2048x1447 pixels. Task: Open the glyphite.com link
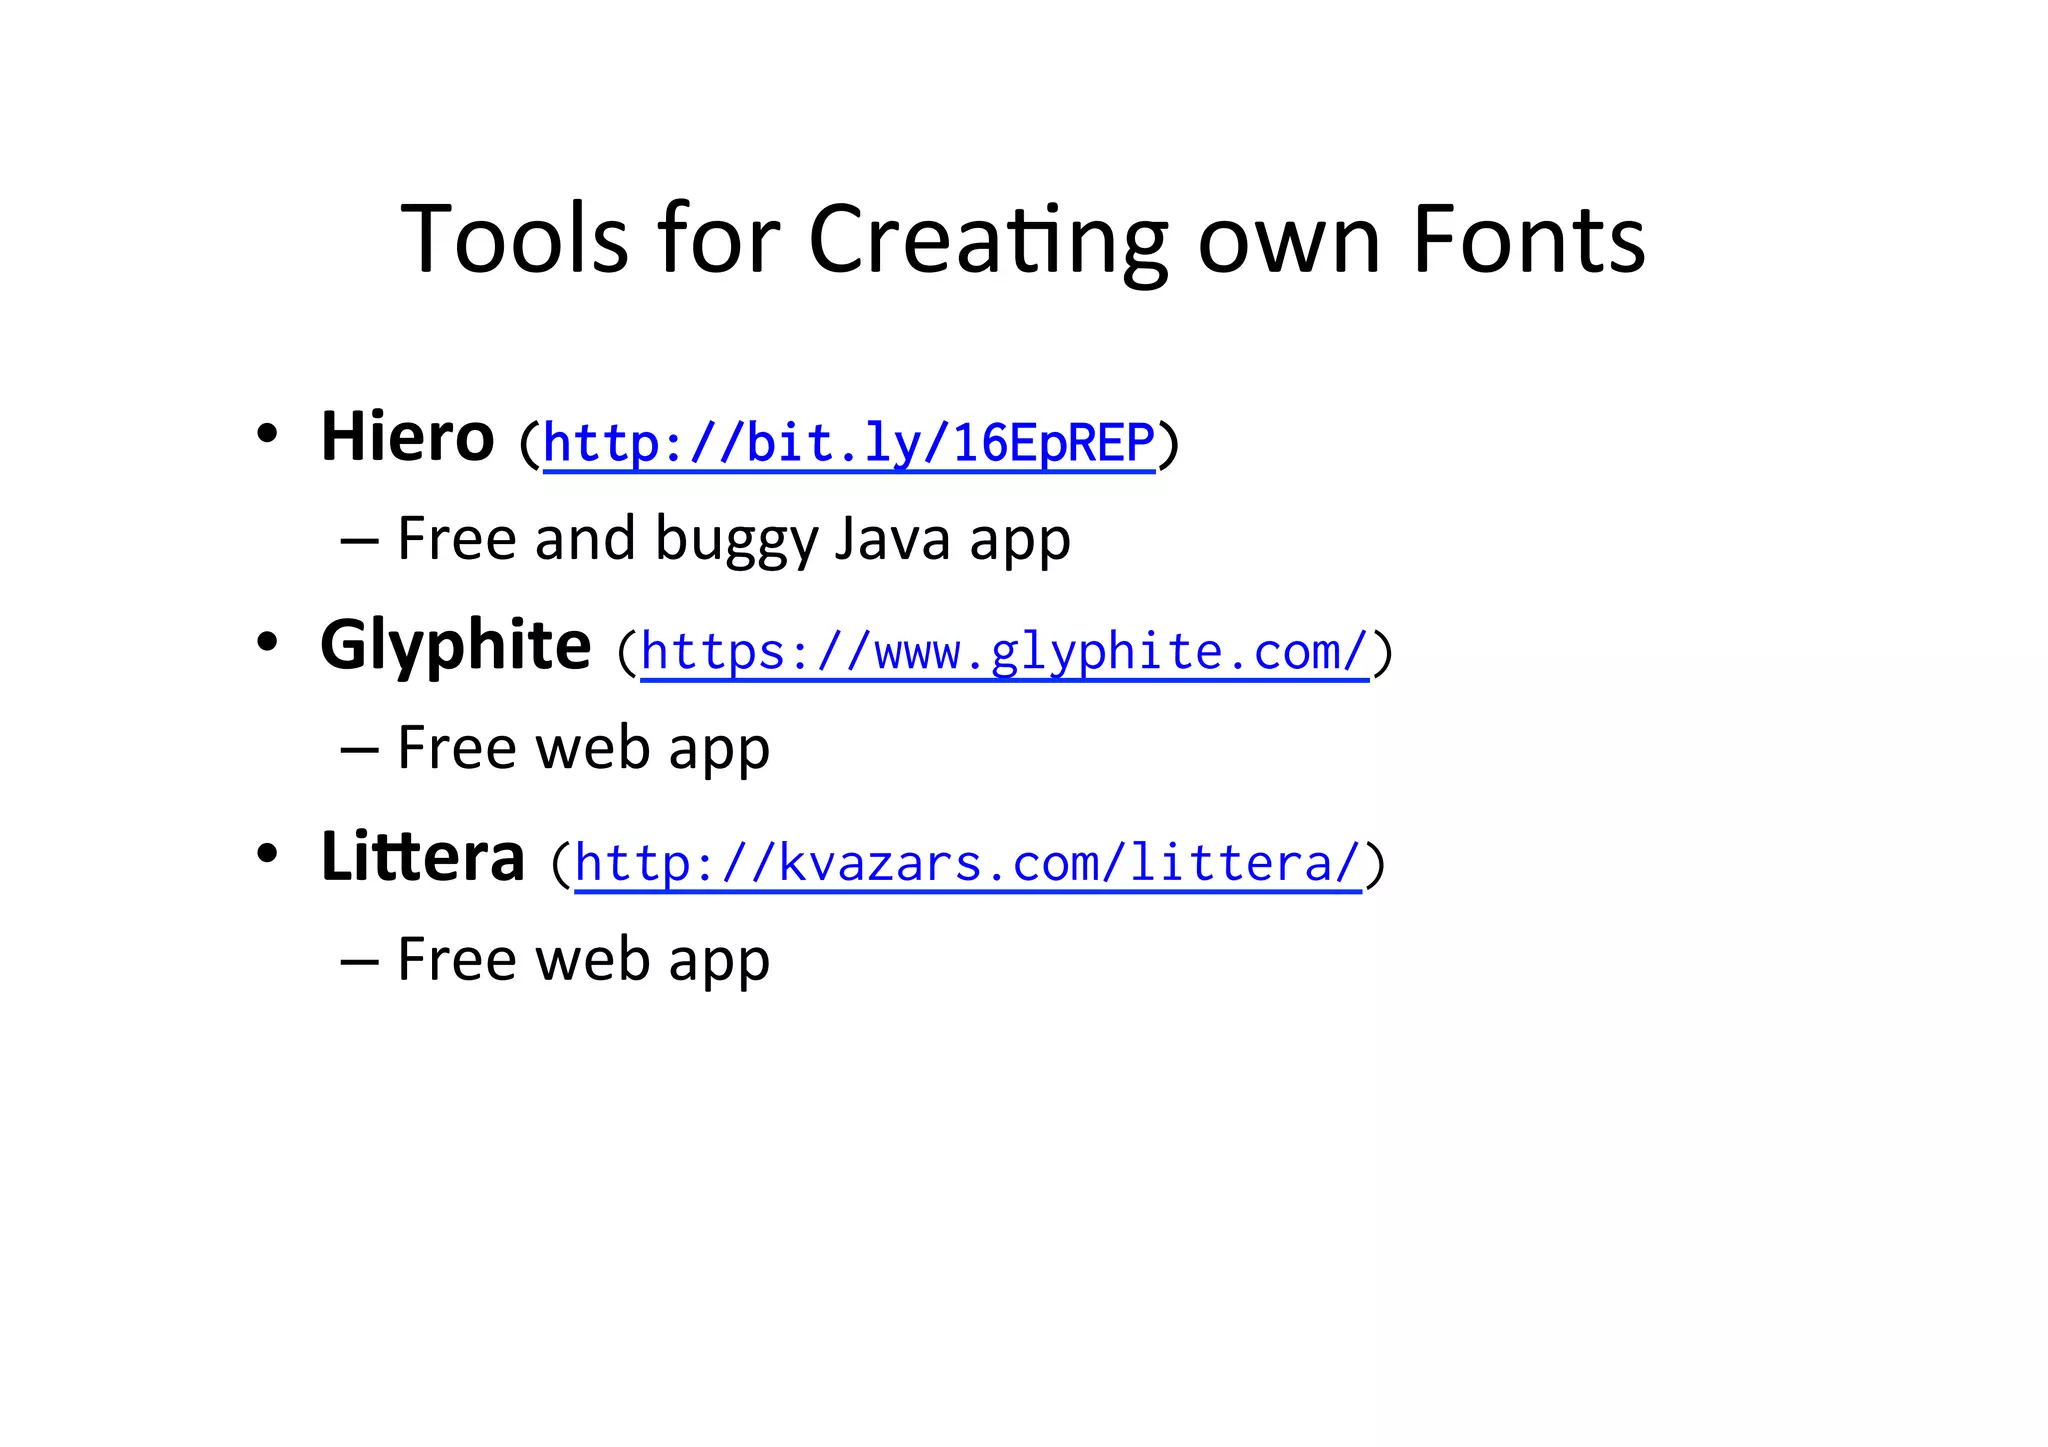point(1004,652)
